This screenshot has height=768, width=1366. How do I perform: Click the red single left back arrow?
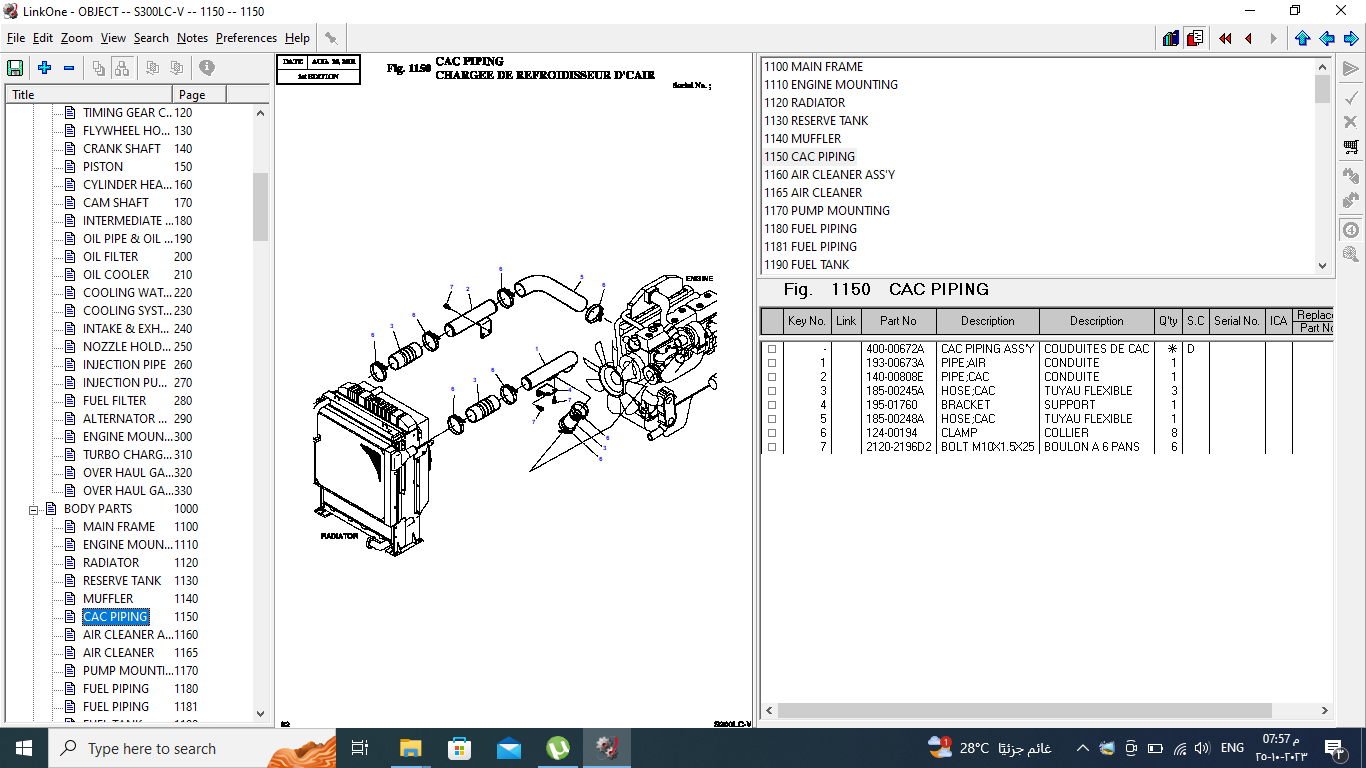pos(1249,38)
